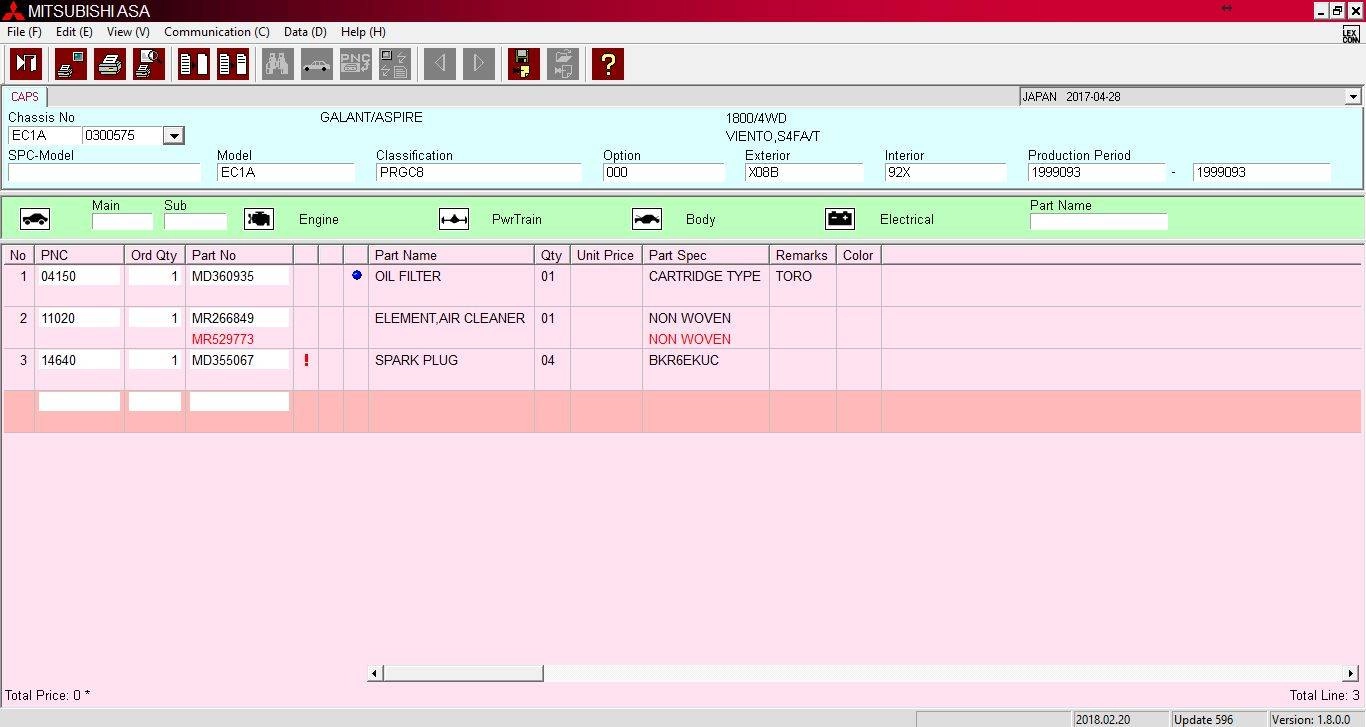Click the Sub group input field

pos(195,222)
